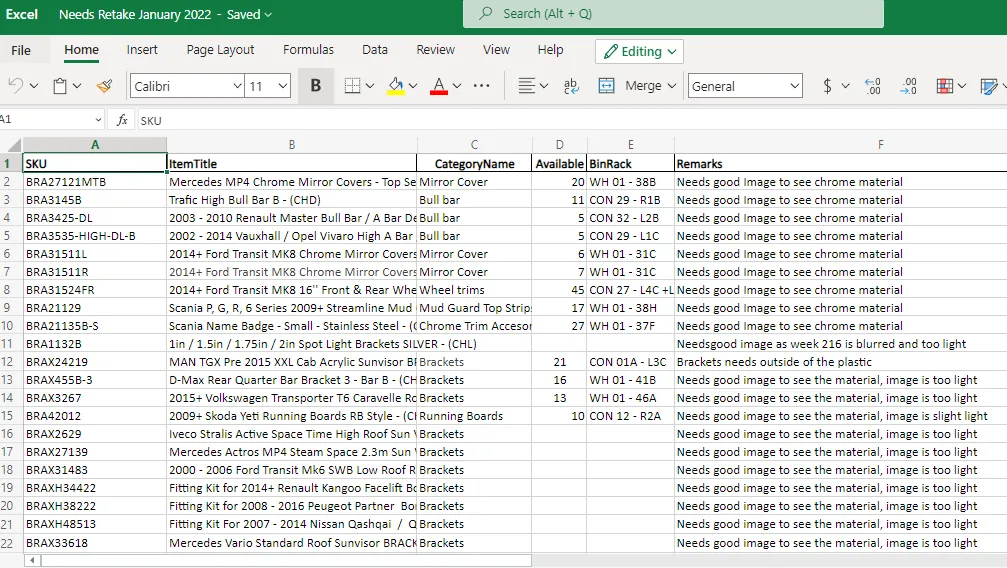Click the horizontal scrollbar left arrow

[x=33, y=561]
